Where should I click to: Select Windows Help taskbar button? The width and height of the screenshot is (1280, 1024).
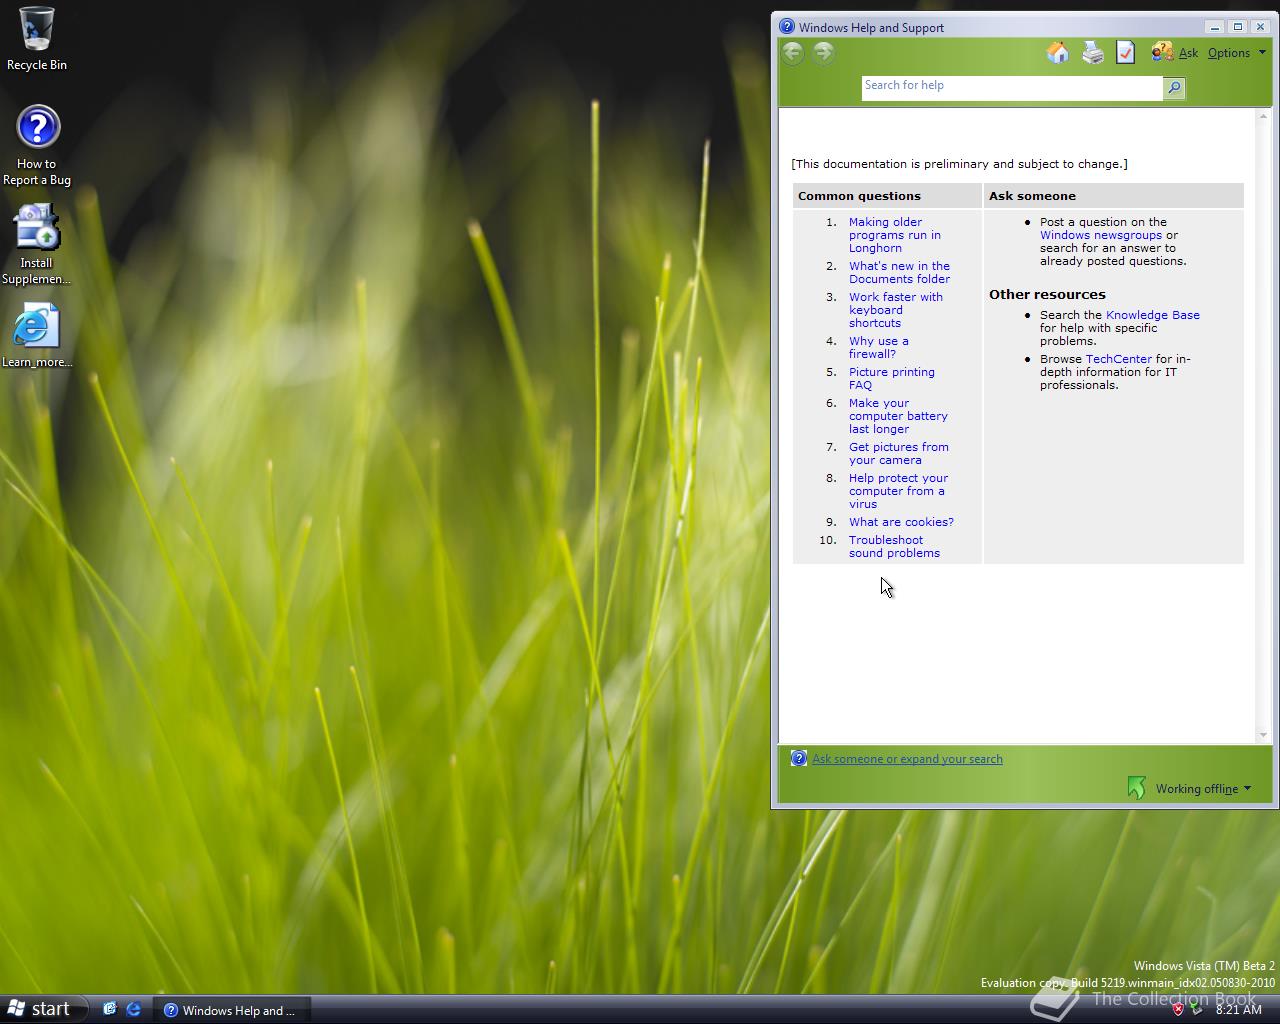point(231,1010)
